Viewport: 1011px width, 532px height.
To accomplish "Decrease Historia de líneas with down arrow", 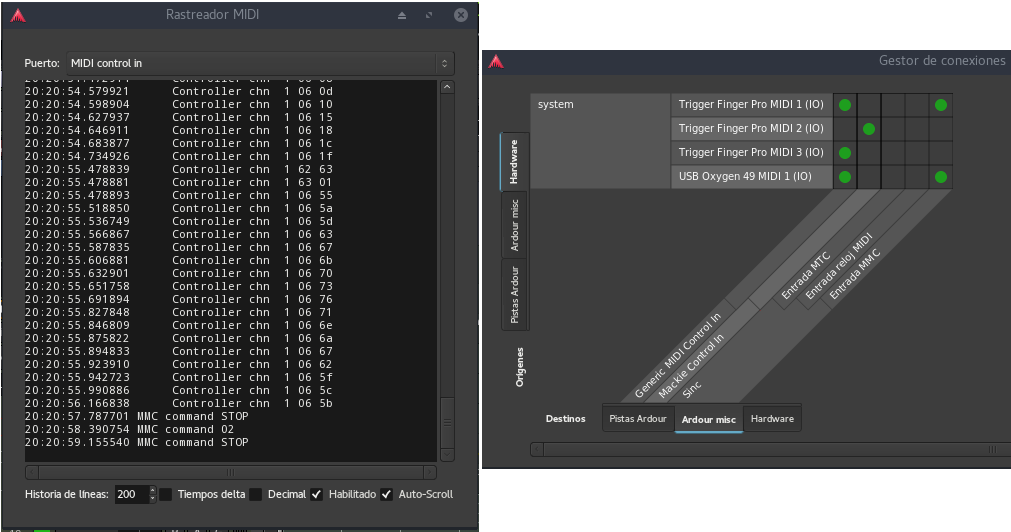I will pyautogui.click(x=152, y=498).
